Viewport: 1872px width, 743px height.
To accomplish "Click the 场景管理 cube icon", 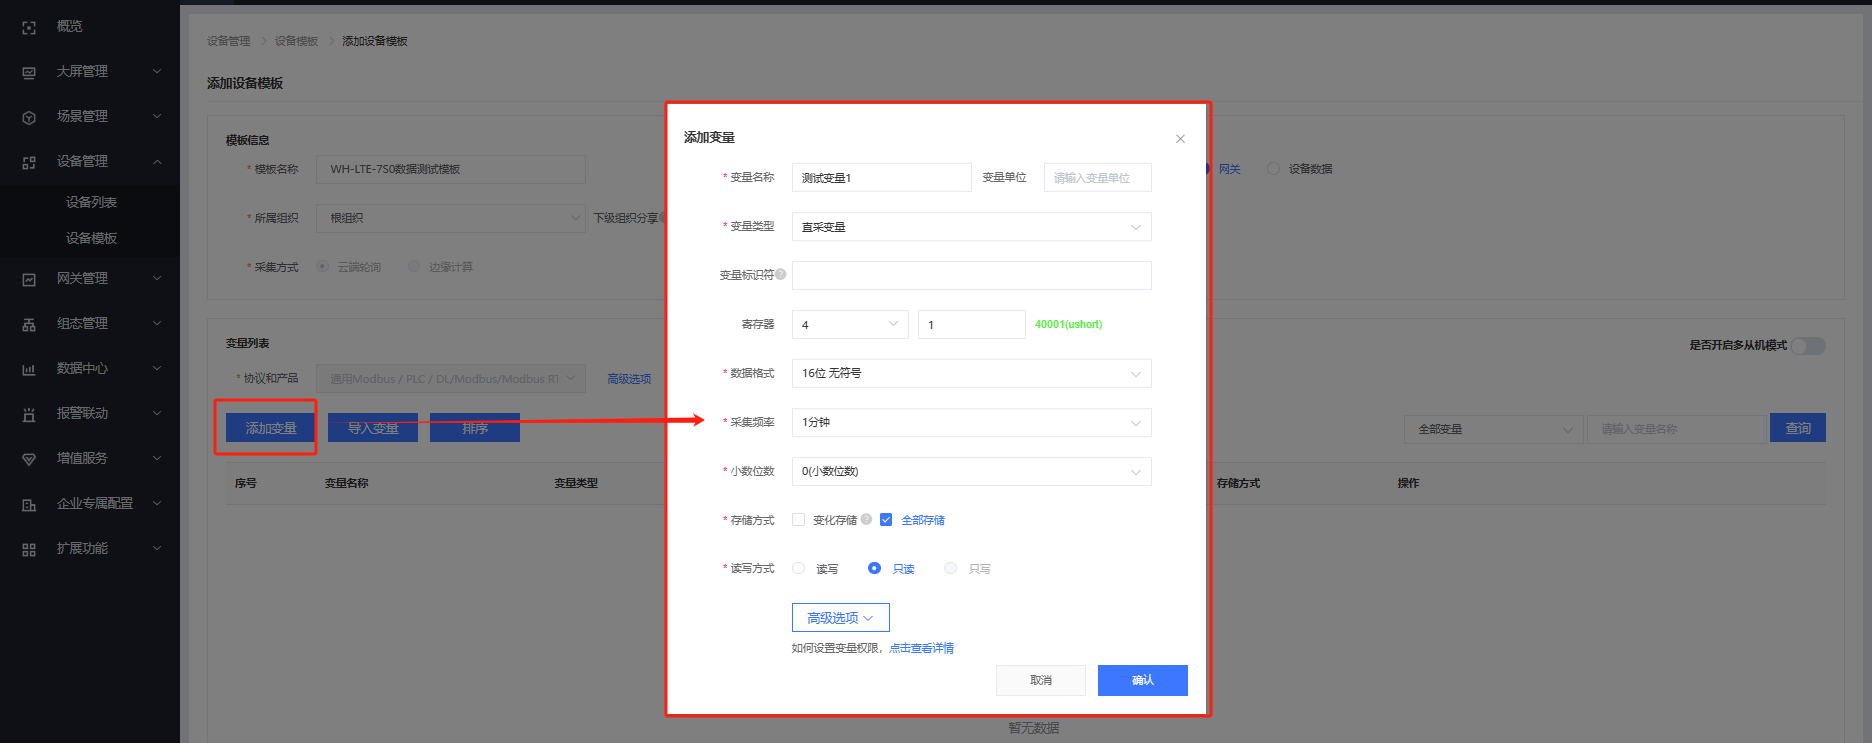I will [29, 117].
